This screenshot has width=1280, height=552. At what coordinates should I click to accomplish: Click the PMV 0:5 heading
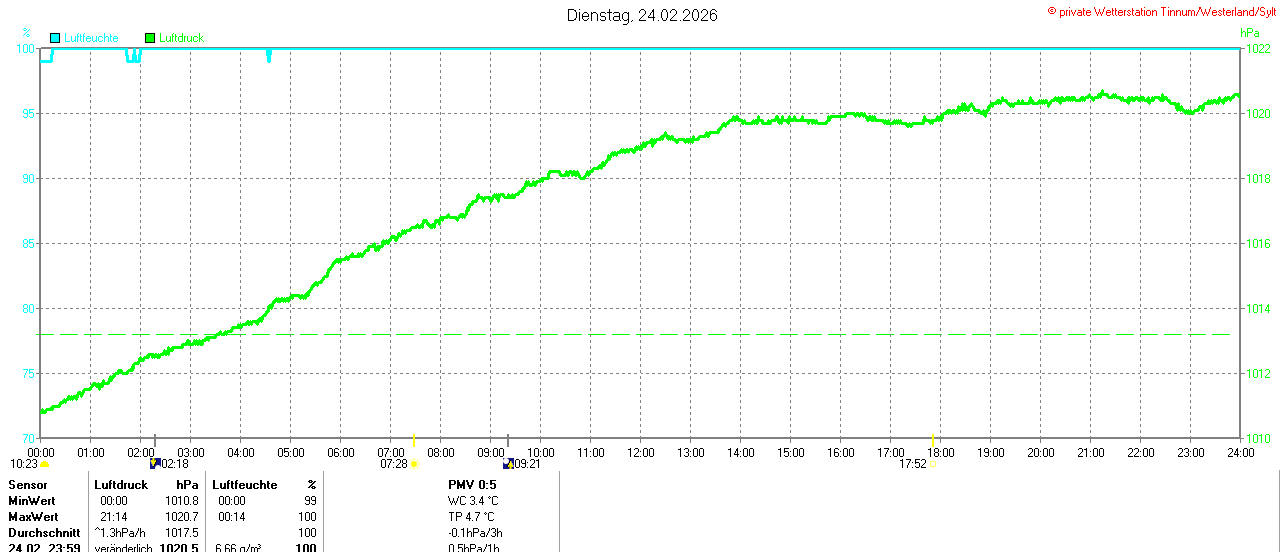pyautogui.click(x=472, y=484)
